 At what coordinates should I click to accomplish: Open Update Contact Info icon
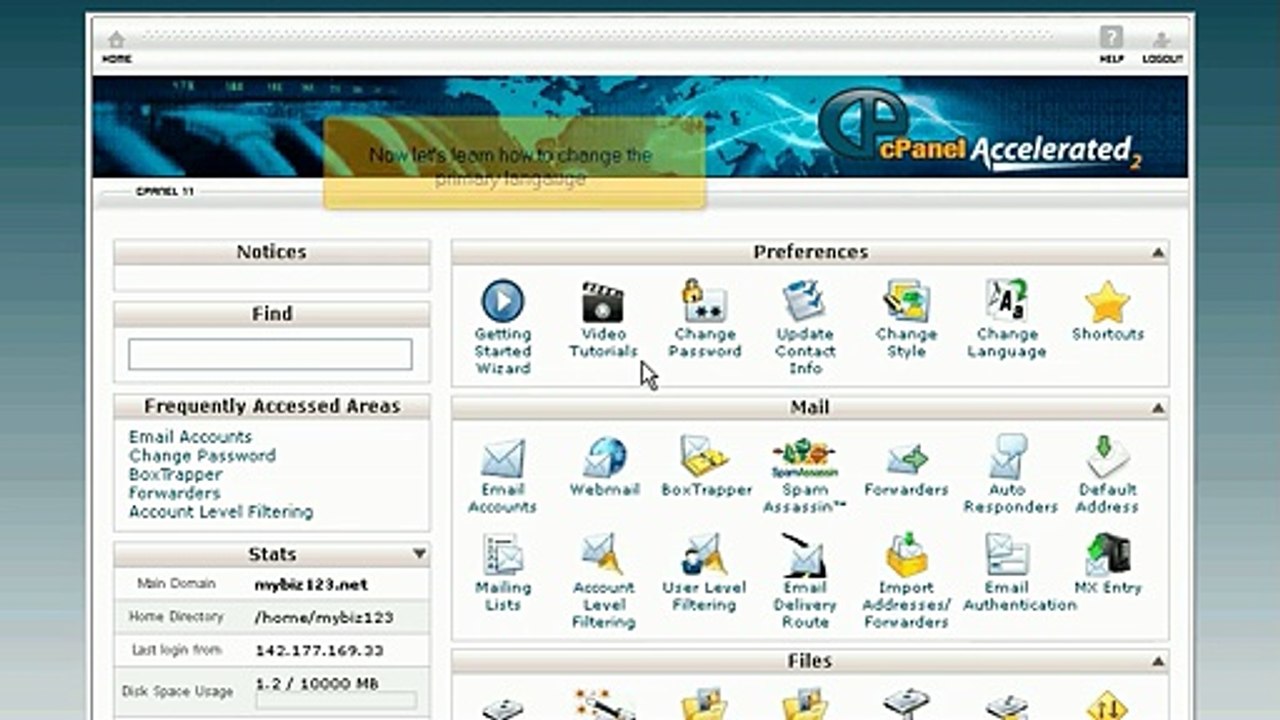(x=804, y=301)
